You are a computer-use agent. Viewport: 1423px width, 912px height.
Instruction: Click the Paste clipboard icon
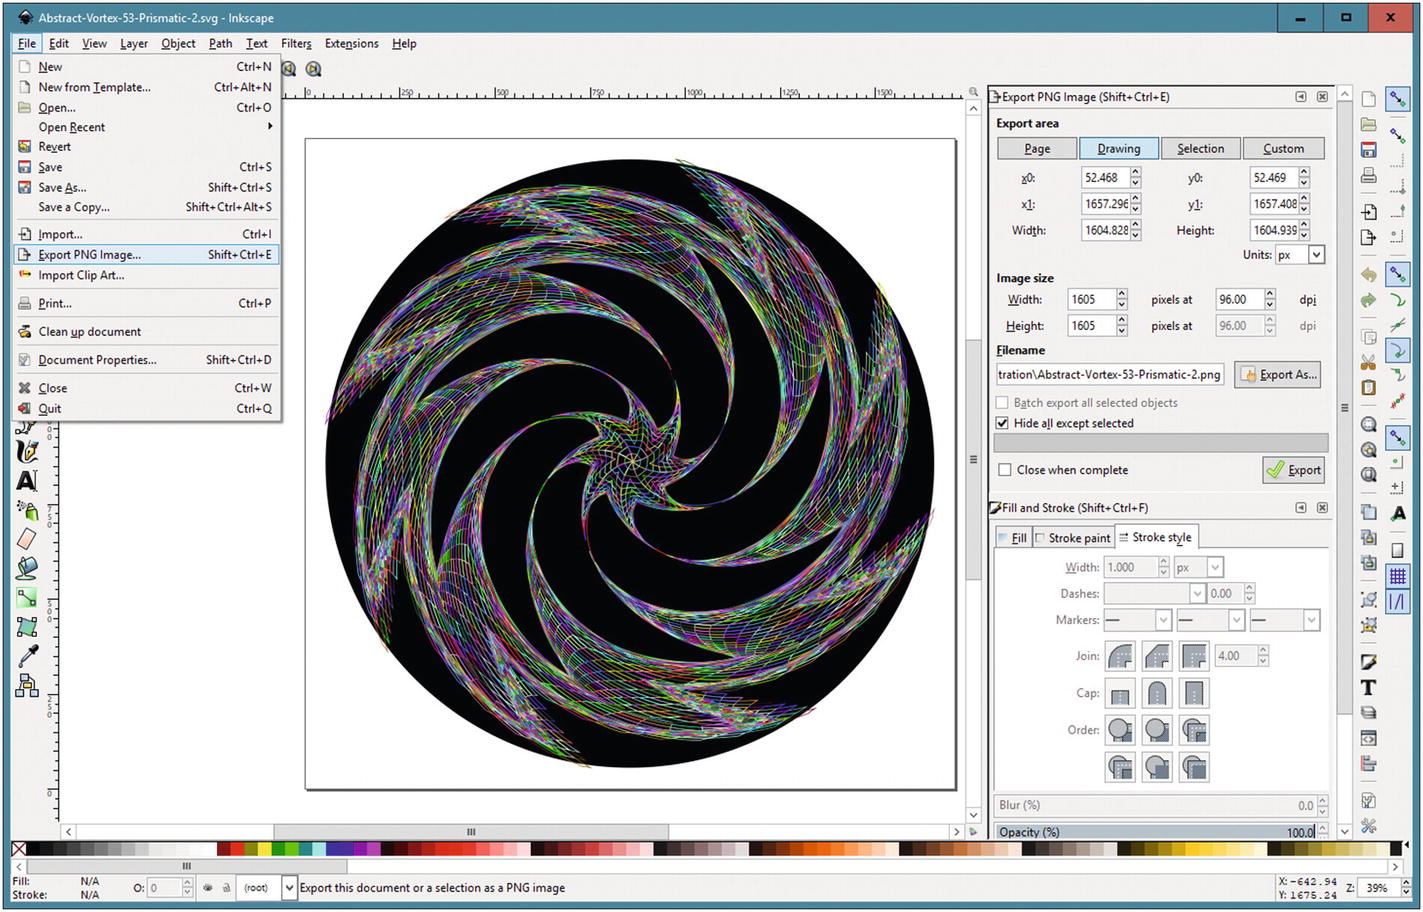click(1369, 388)
